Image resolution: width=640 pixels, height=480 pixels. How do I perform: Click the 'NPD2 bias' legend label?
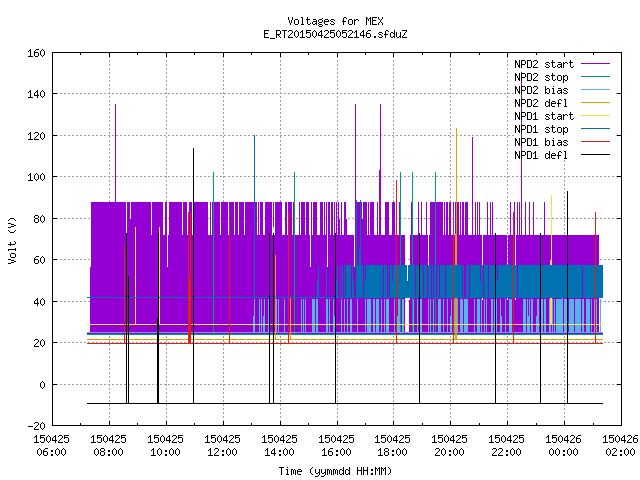541,90
